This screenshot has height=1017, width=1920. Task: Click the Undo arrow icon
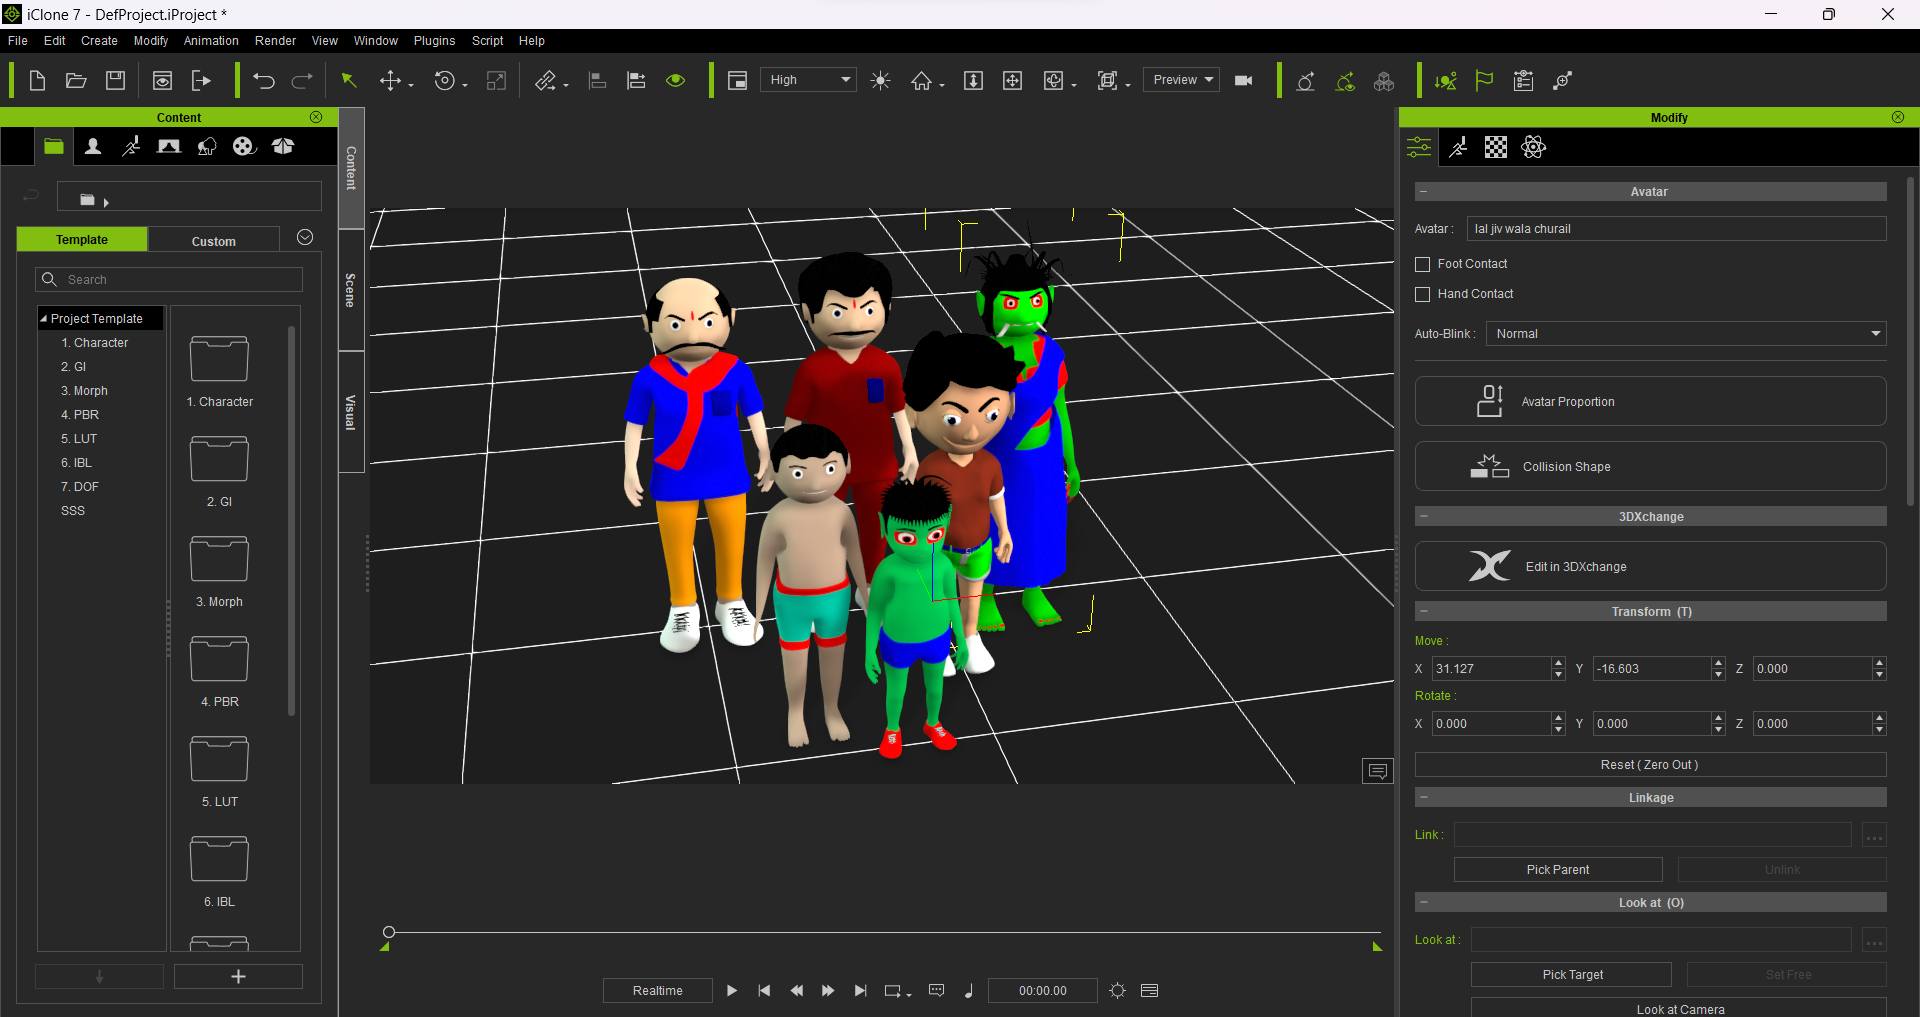263,81
